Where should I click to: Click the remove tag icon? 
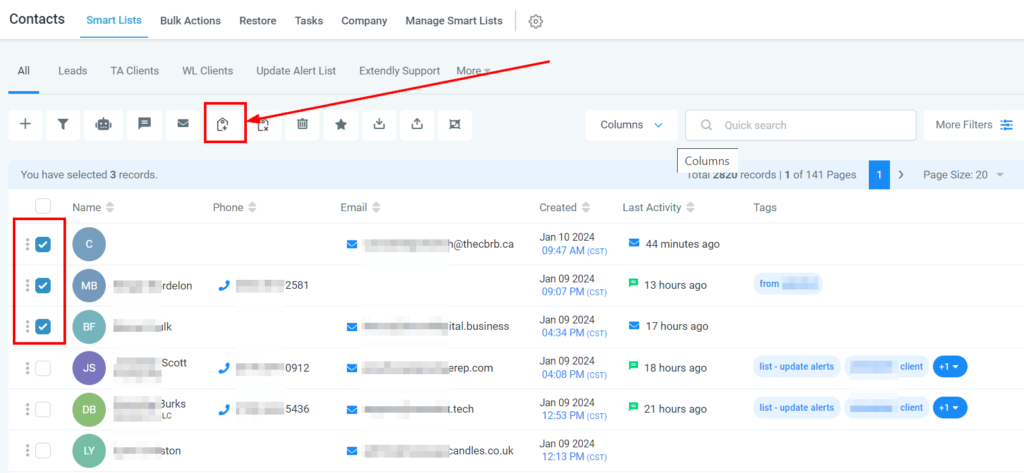click(x=263, y=125)
